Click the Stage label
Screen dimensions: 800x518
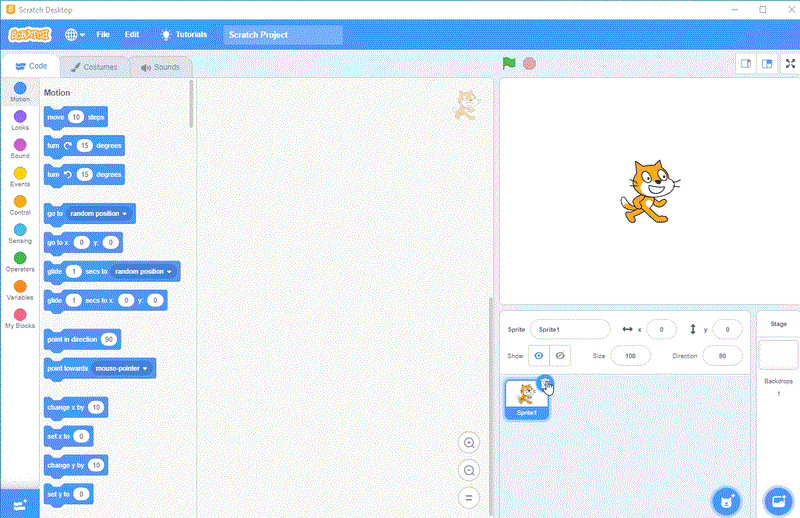point(779,324)
